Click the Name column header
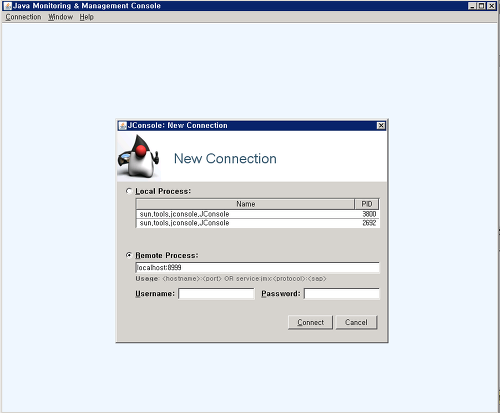Viewport: 500px width, 413px height. click(x=245, y=204)
